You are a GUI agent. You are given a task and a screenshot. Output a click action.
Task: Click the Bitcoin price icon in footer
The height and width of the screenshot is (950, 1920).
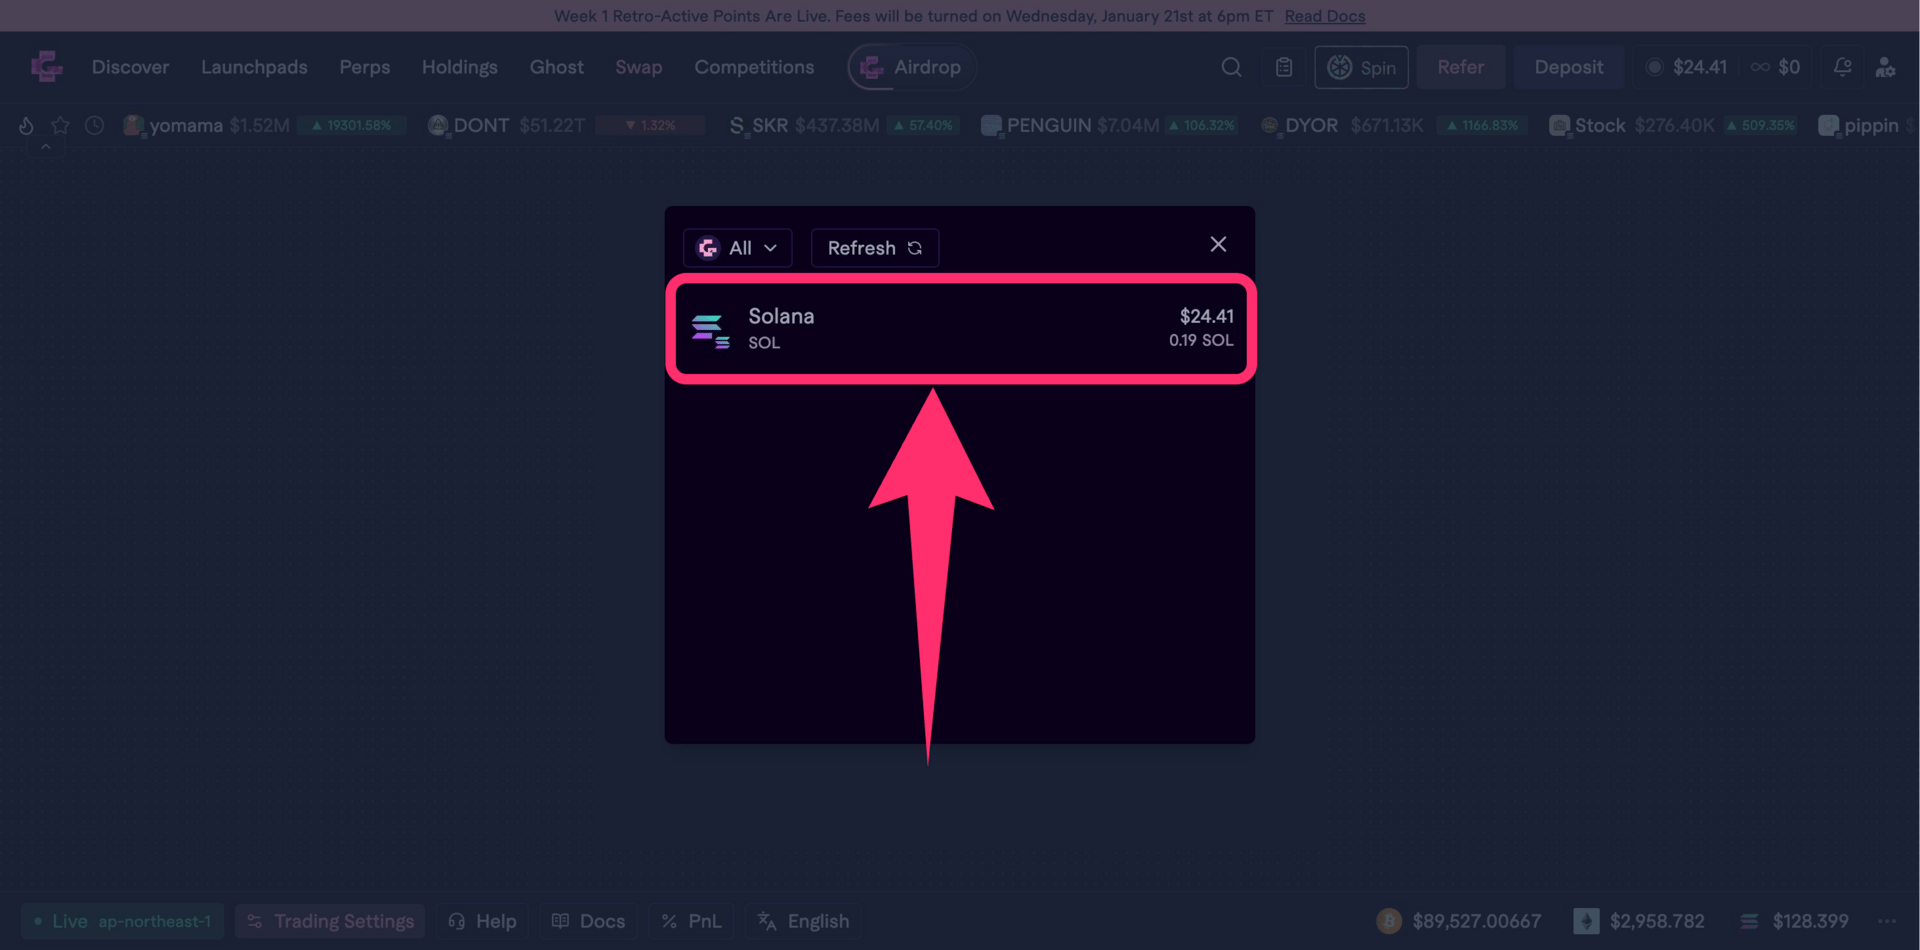(1389, 921)
